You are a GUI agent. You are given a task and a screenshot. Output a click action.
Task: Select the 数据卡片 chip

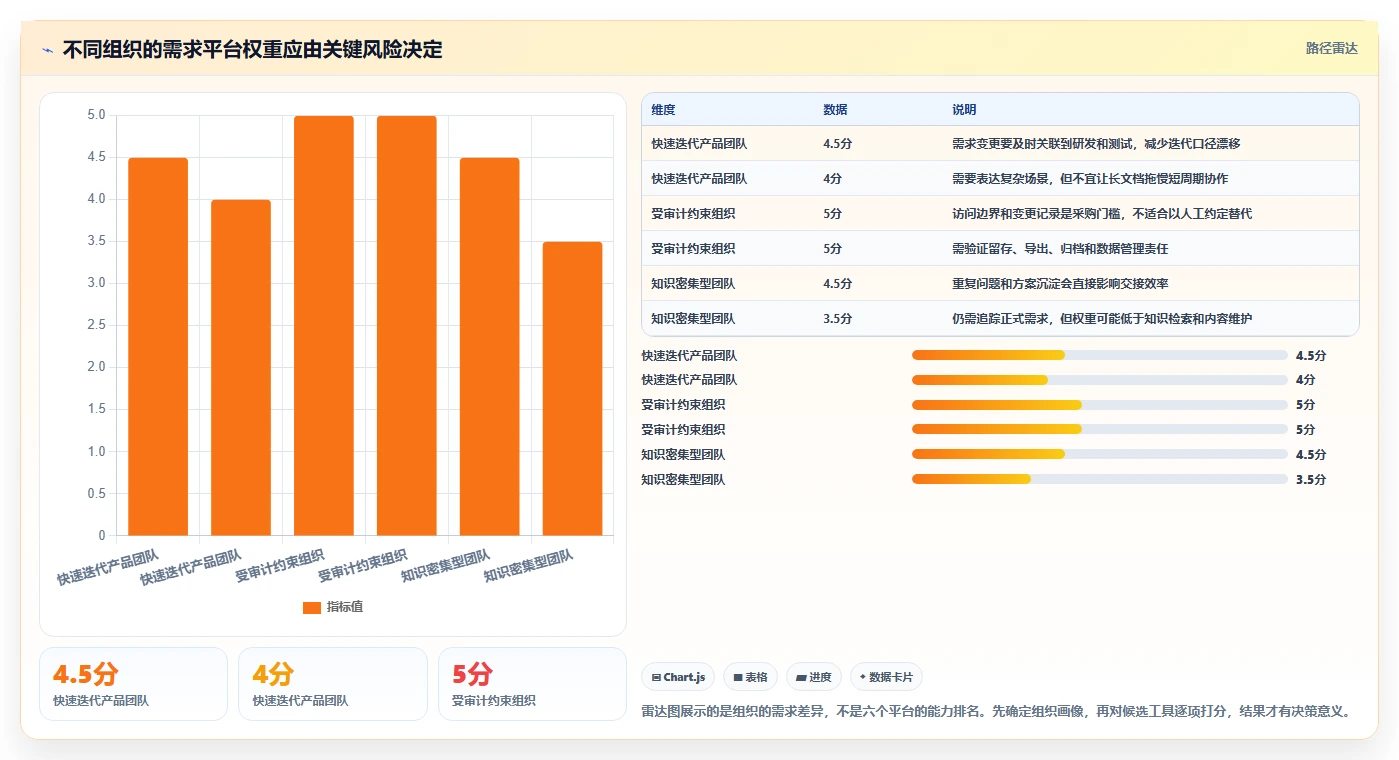pyautogui.click(x=886, y=677)
